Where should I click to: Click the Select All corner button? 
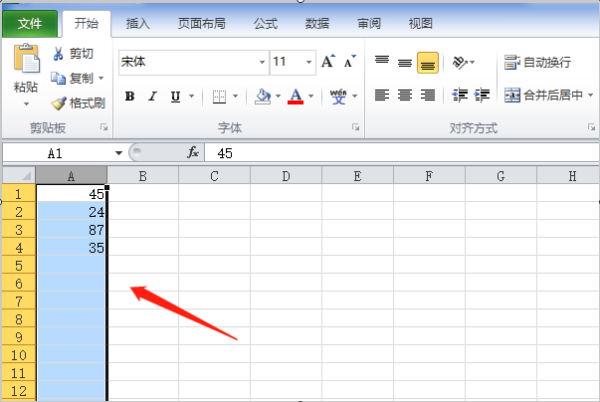[x=19, y=176]
